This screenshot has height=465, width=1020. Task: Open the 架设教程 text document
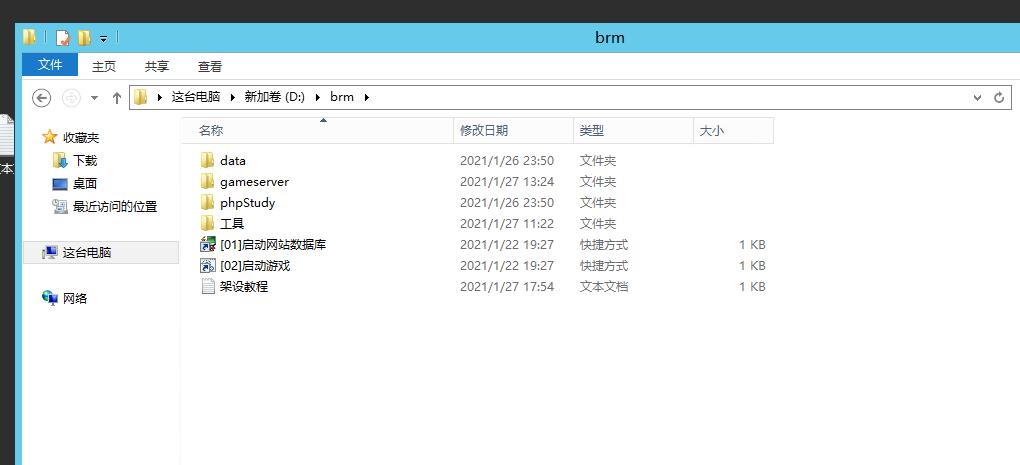(243, 286)
